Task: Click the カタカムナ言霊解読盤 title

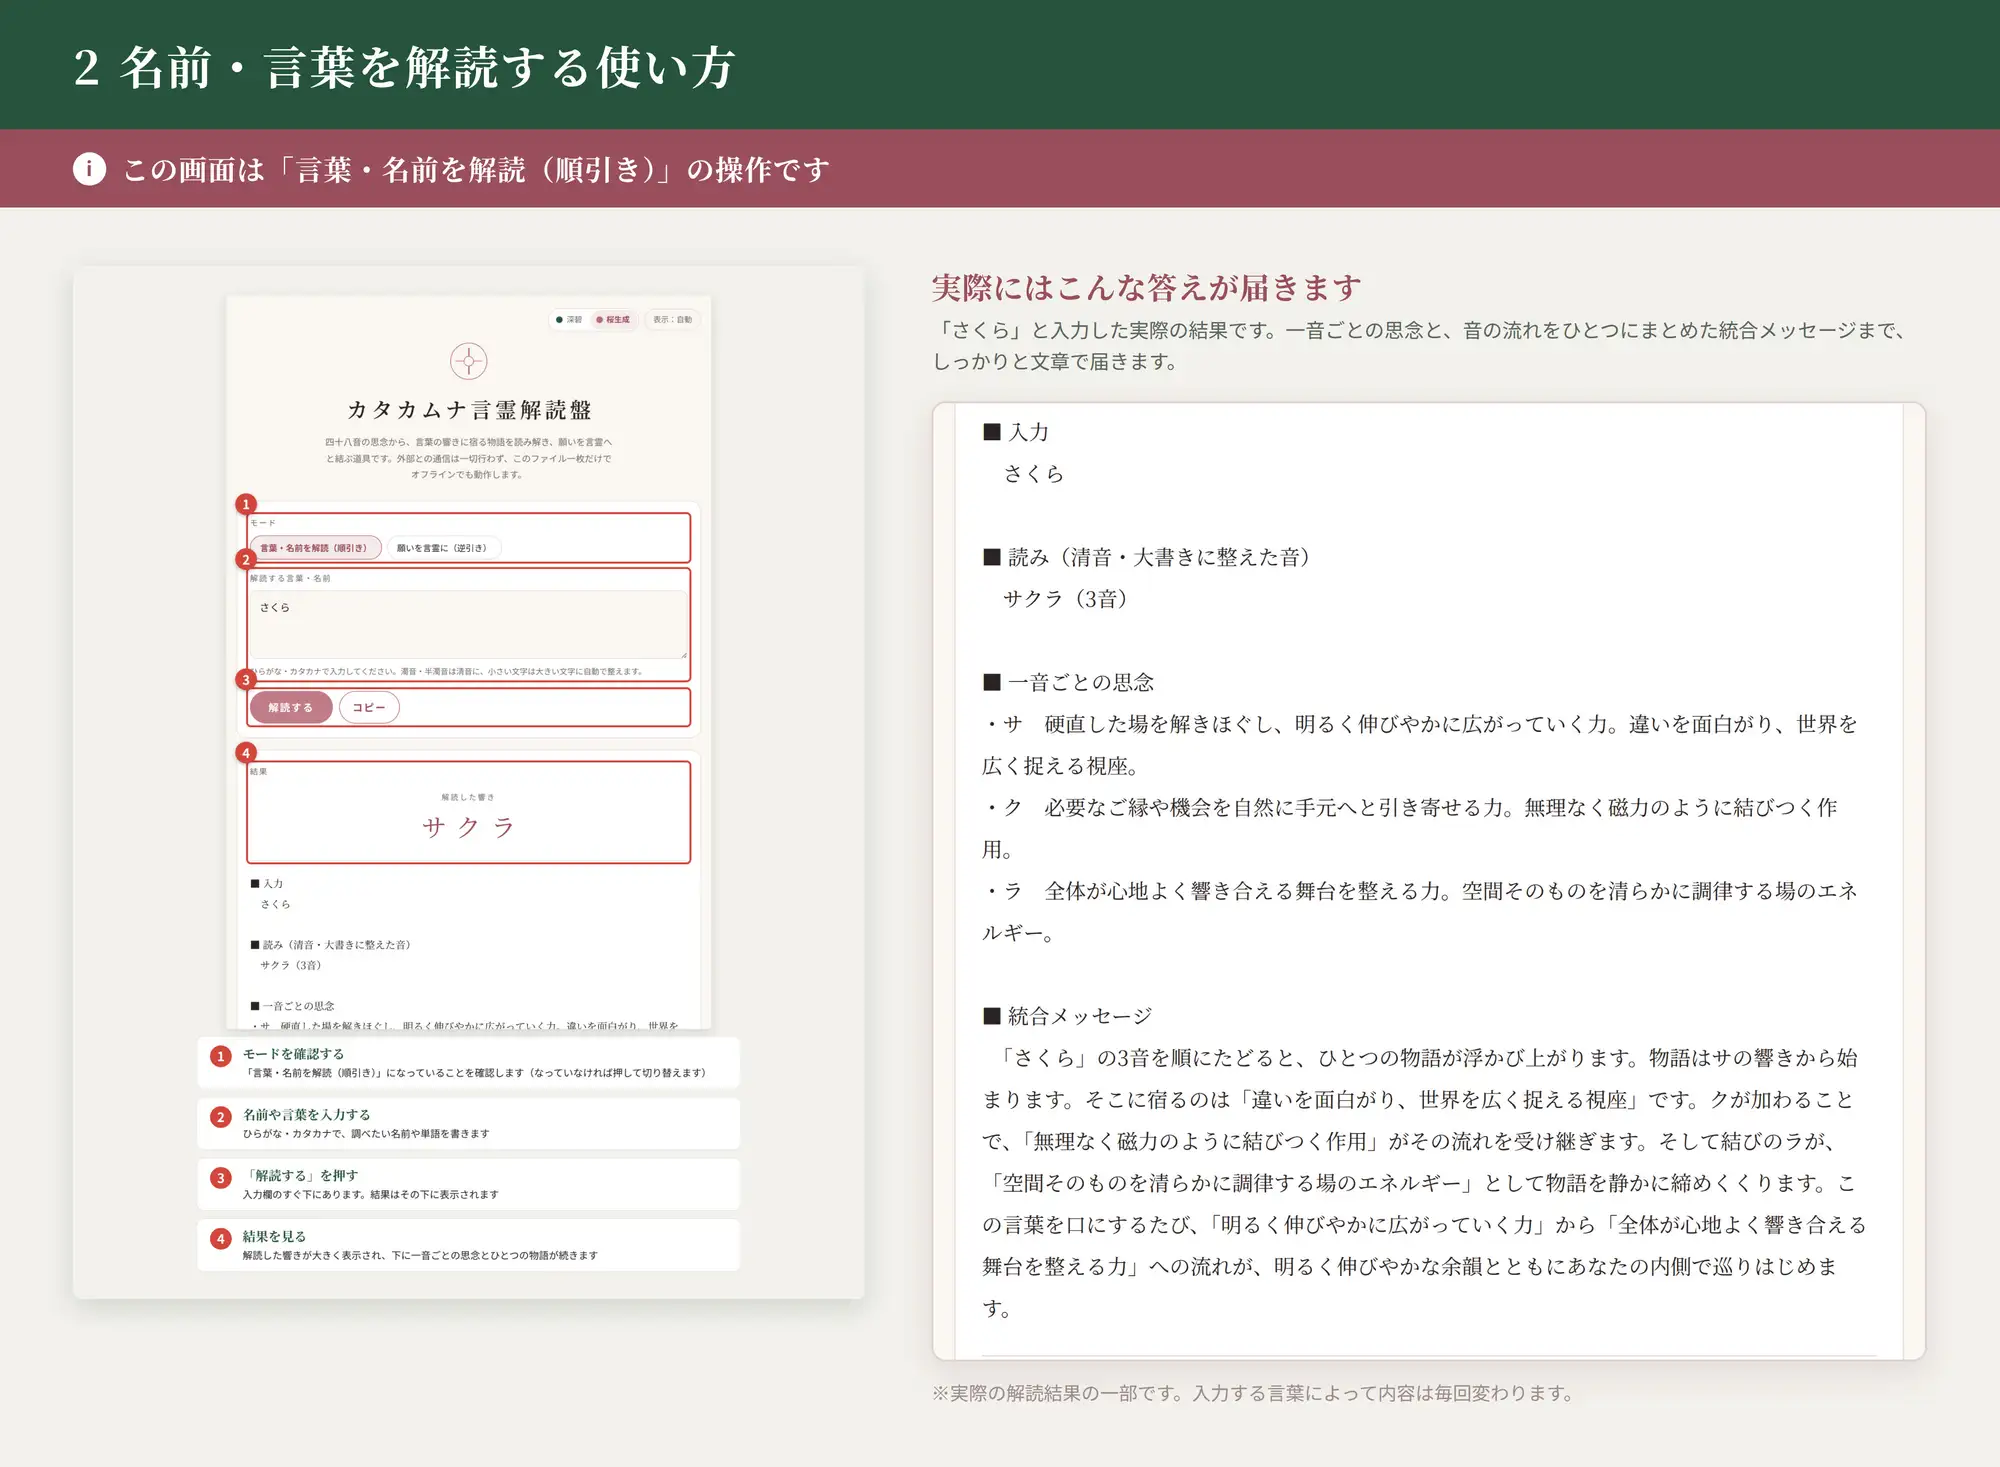Action: click(468, 410)
